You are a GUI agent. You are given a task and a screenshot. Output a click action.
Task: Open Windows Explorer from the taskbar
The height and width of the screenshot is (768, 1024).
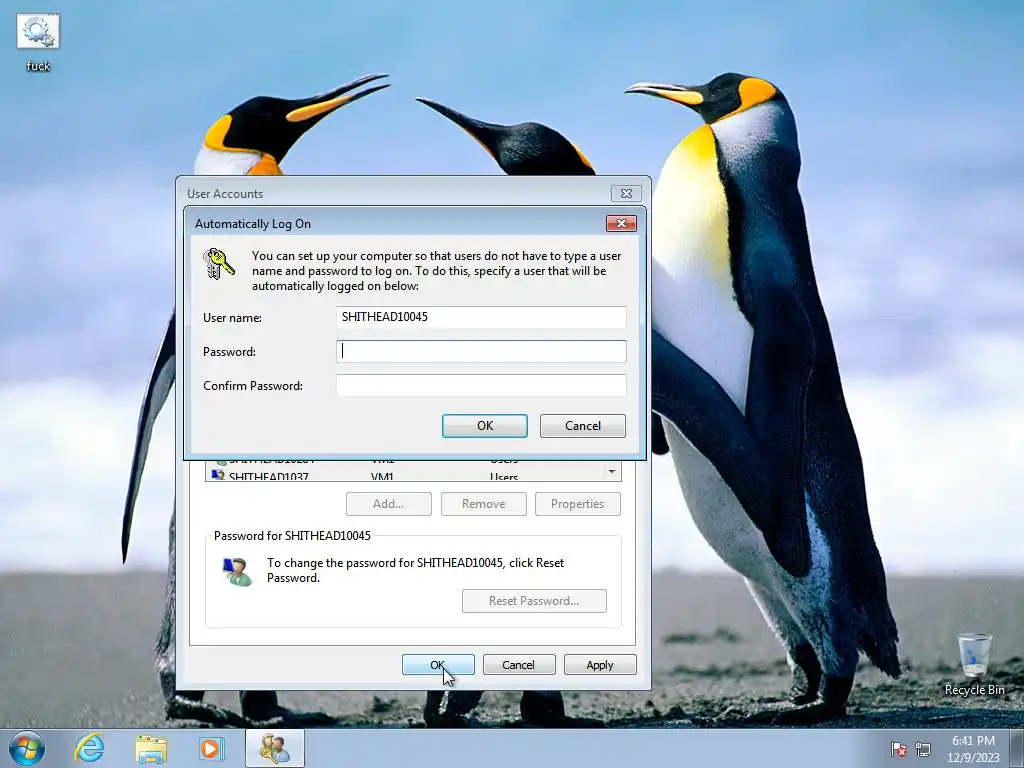[151, 748]
